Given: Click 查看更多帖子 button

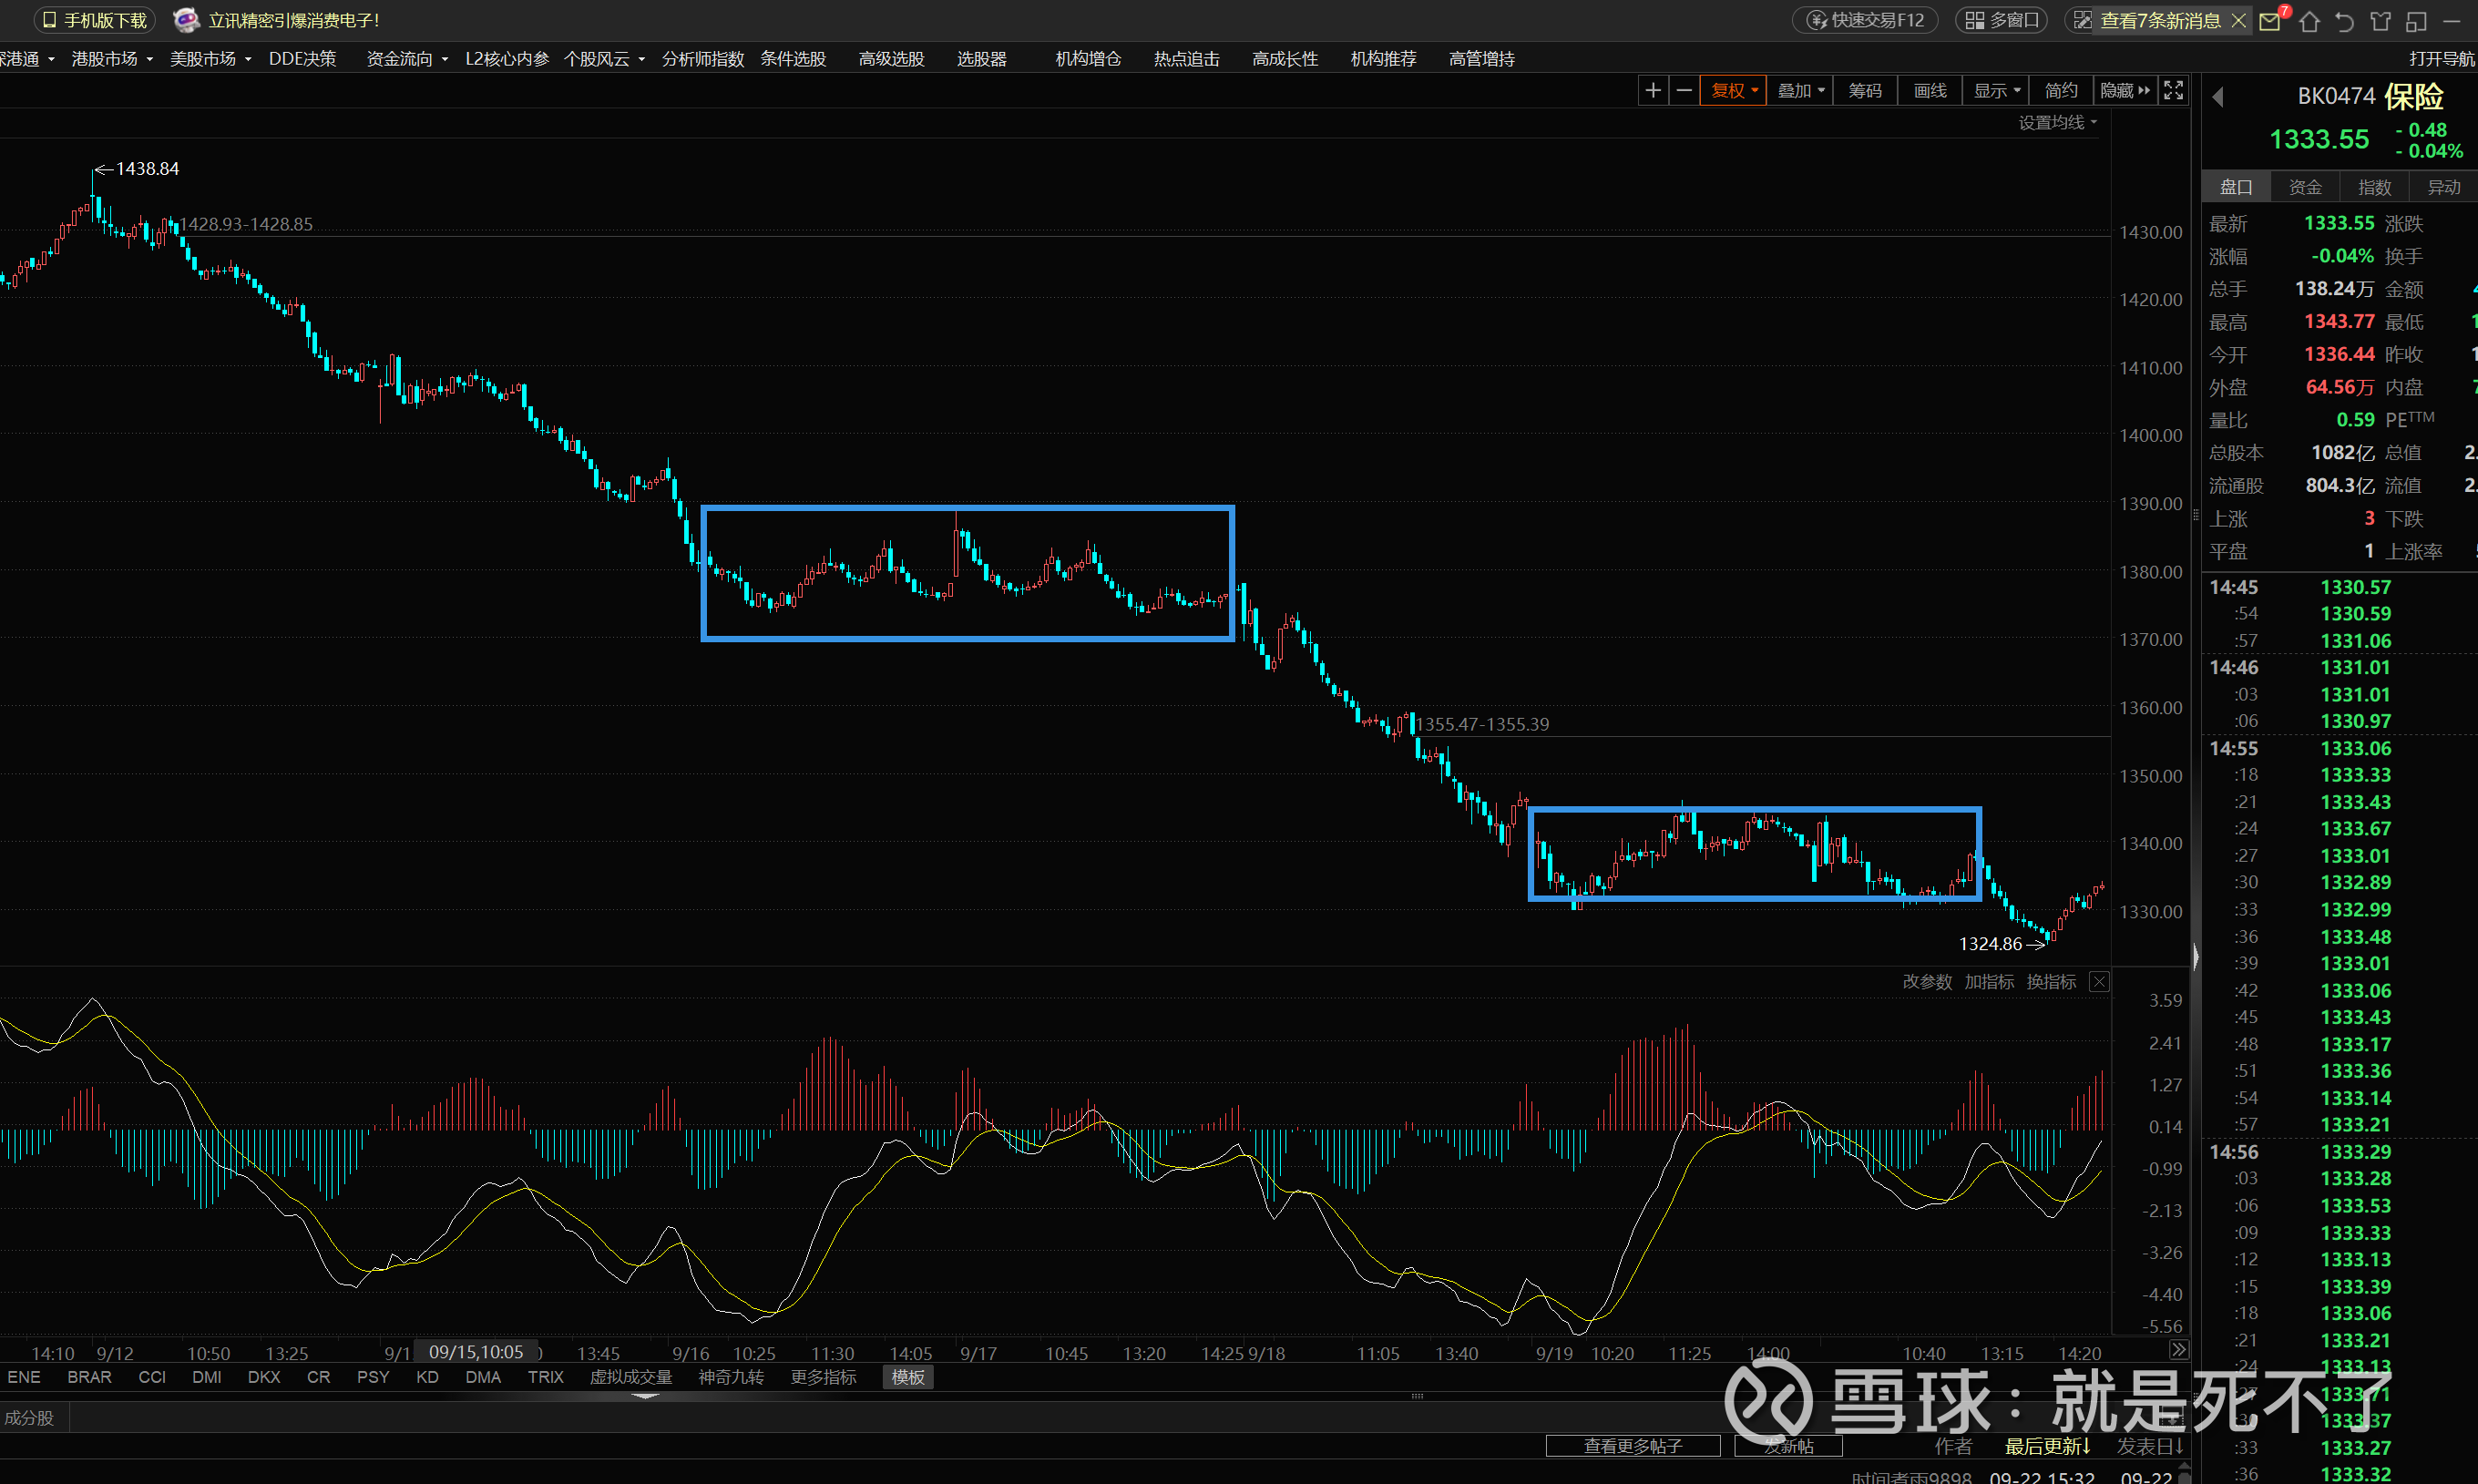Looking at the screenshot, I should point(1632,1446).
